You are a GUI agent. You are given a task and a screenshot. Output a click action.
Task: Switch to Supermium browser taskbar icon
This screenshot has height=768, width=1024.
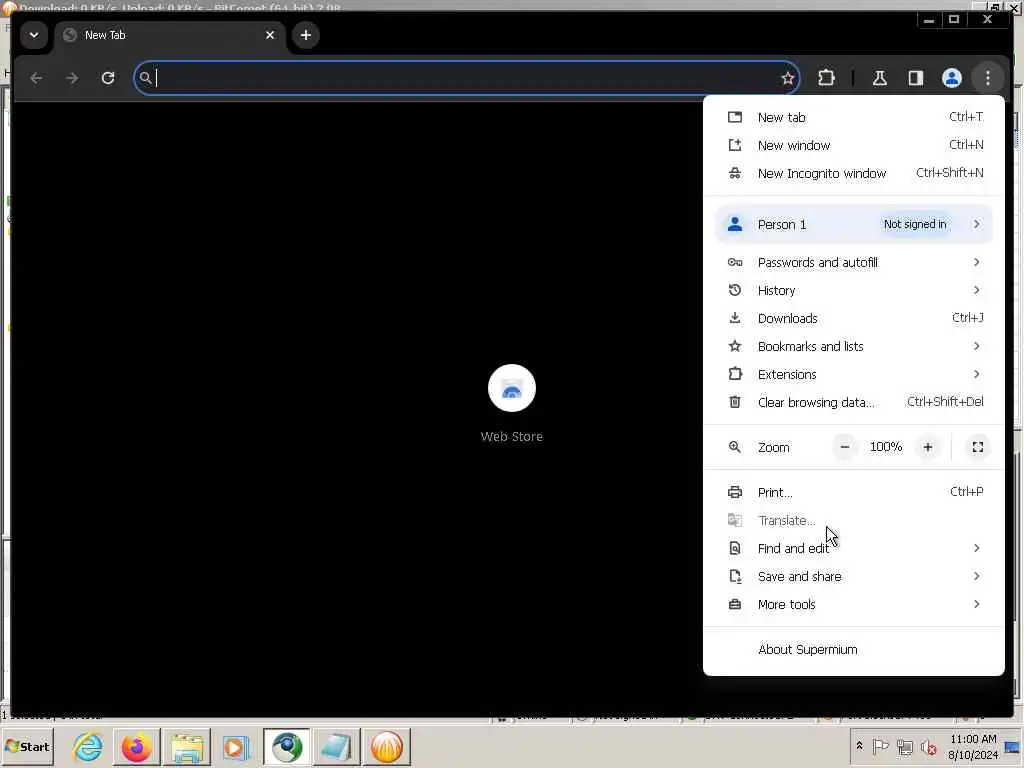tap(287, 747)
